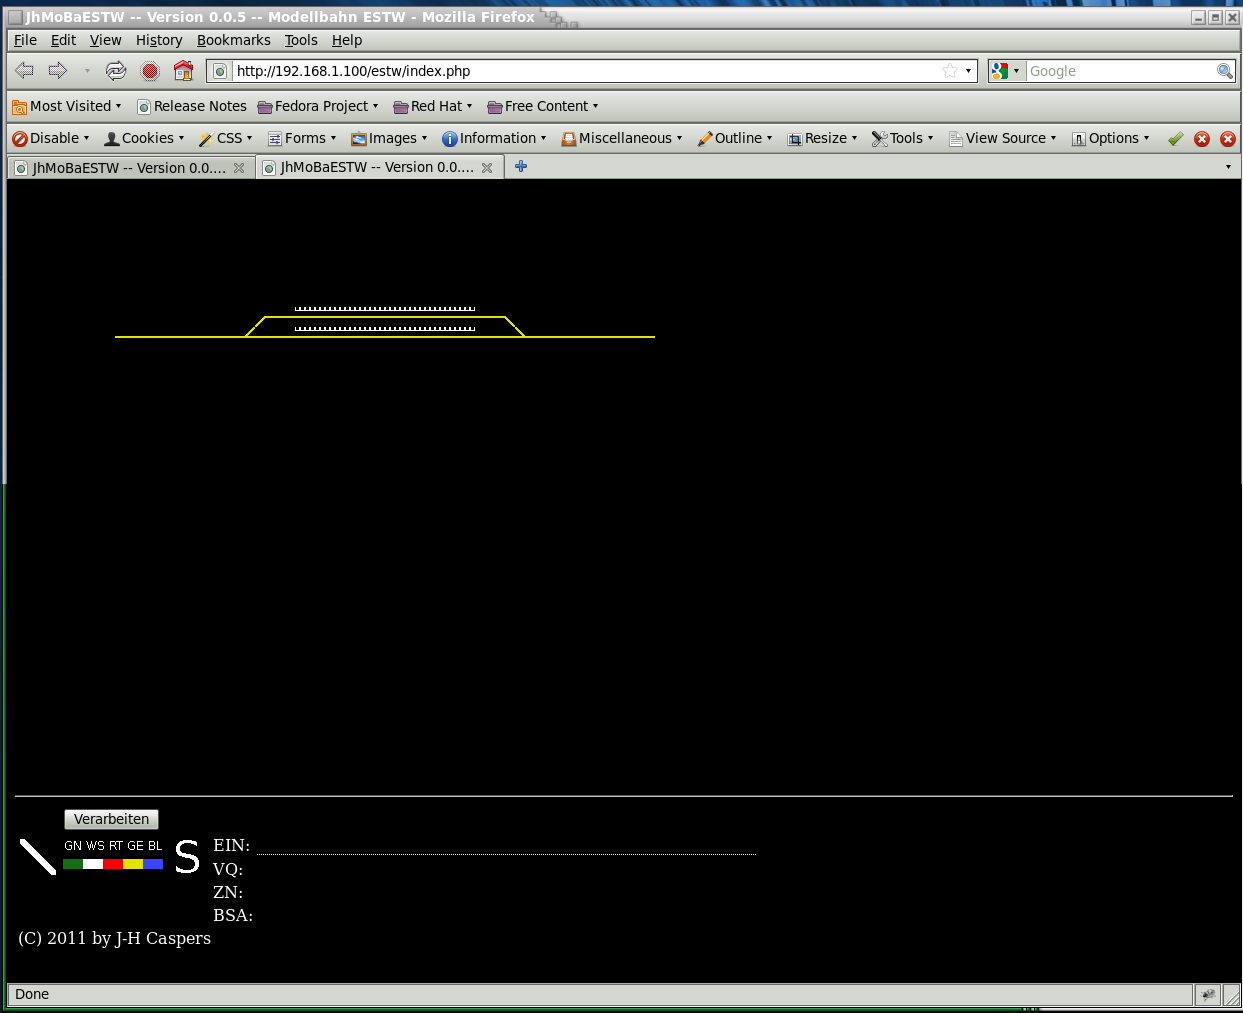This screenshot has width=1243, height=1013.
Task: Open a new tab with plus icon
Action: 521,167
